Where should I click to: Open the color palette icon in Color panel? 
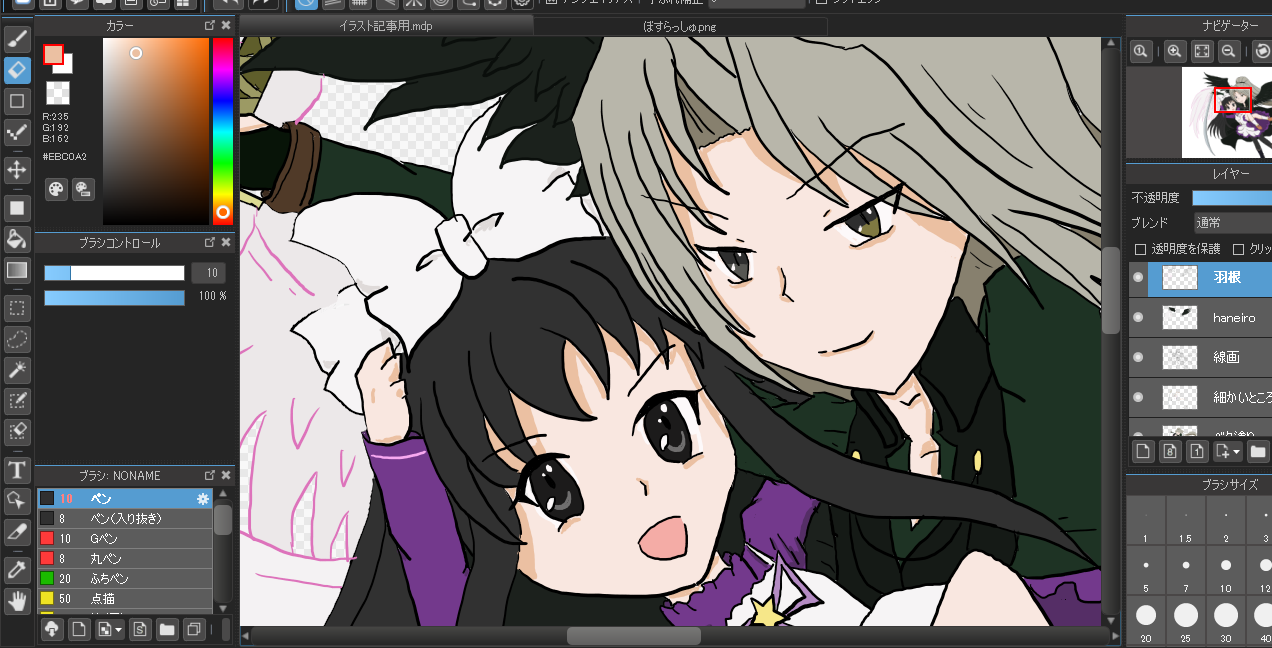56,188
